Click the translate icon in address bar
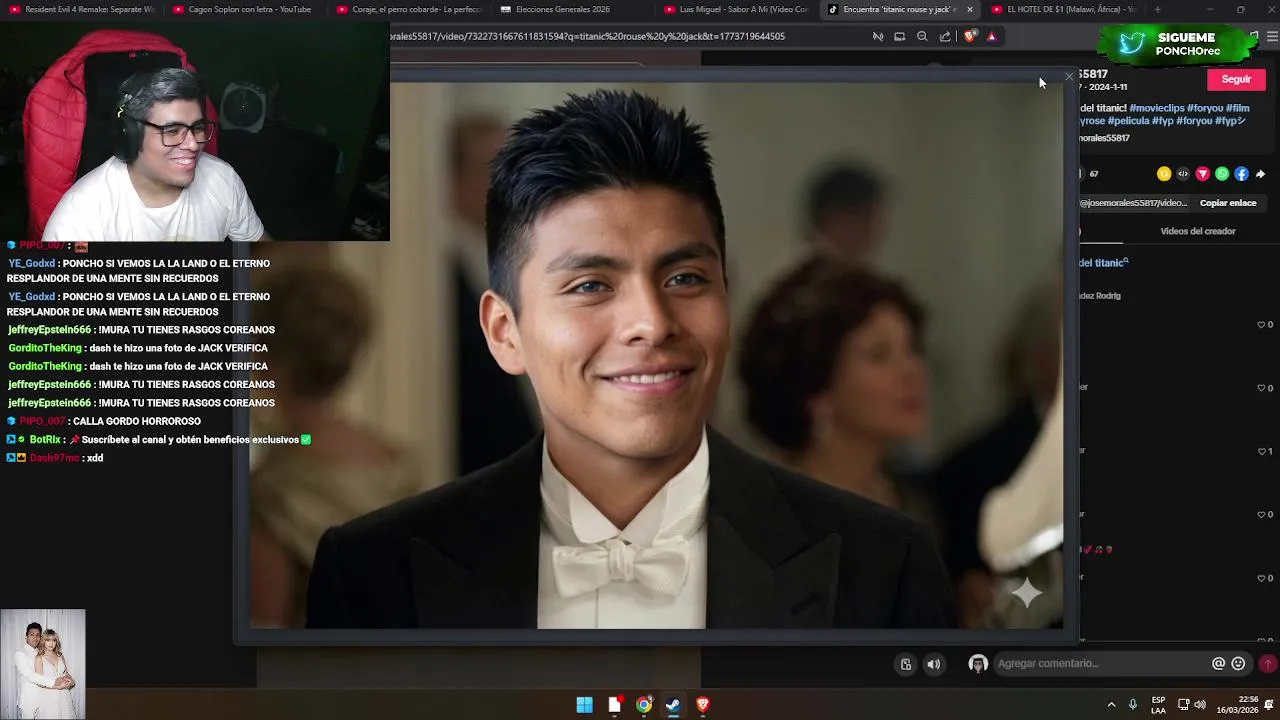Screen dimensions: 1280x720 click(x=877, y=36)
